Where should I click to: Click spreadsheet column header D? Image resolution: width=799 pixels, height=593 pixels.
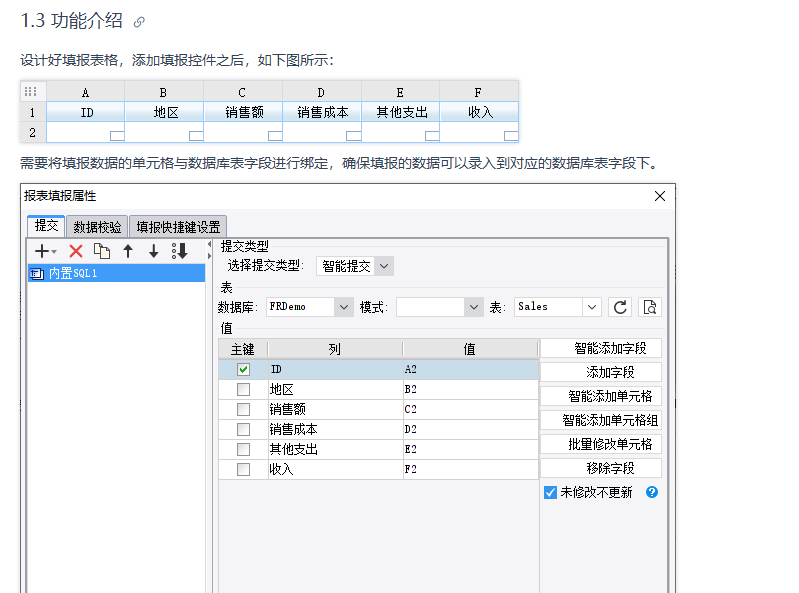(x=322, y=92)
